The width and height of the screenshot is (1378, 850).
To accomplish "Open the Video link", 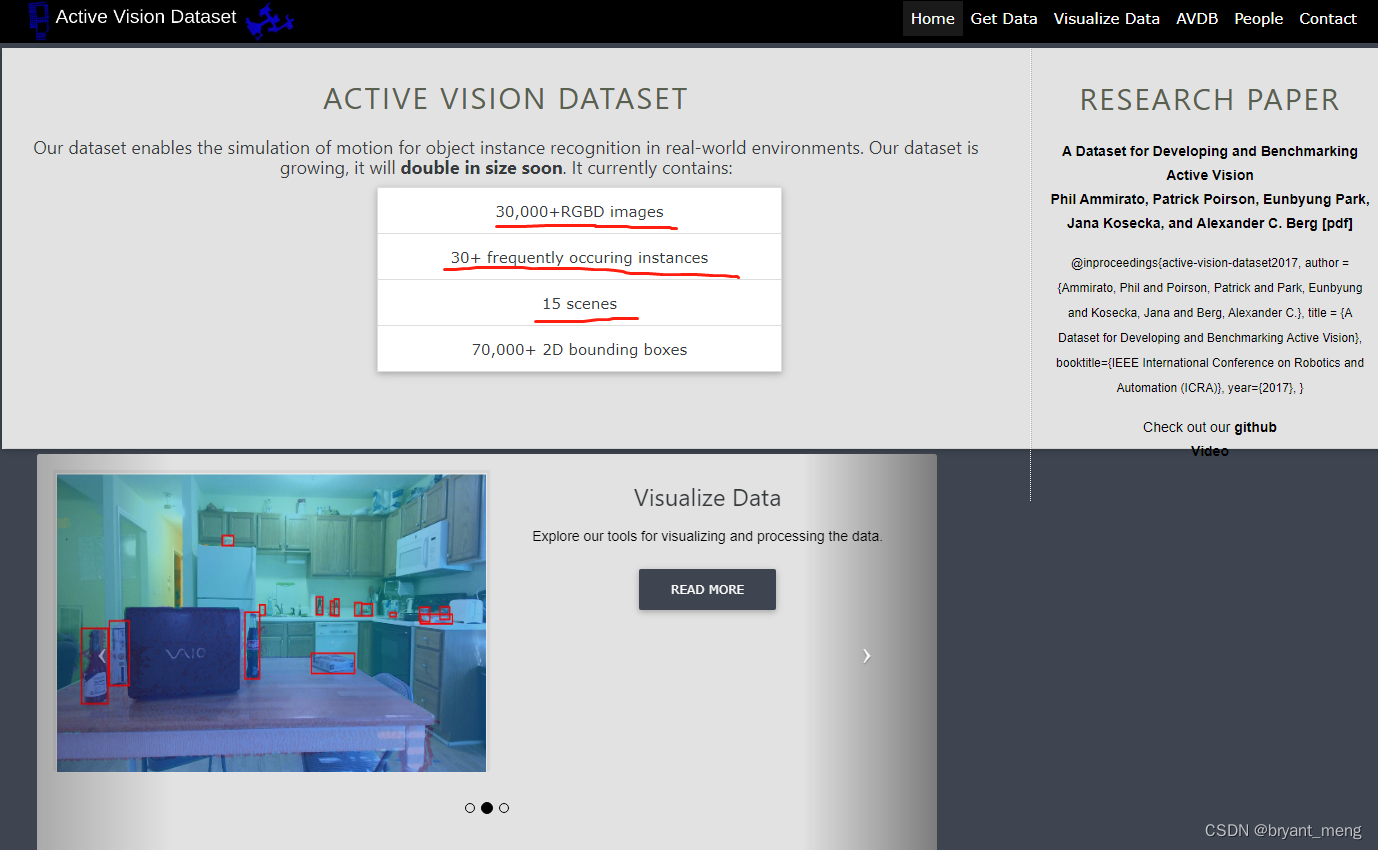I will [1209, 450].
